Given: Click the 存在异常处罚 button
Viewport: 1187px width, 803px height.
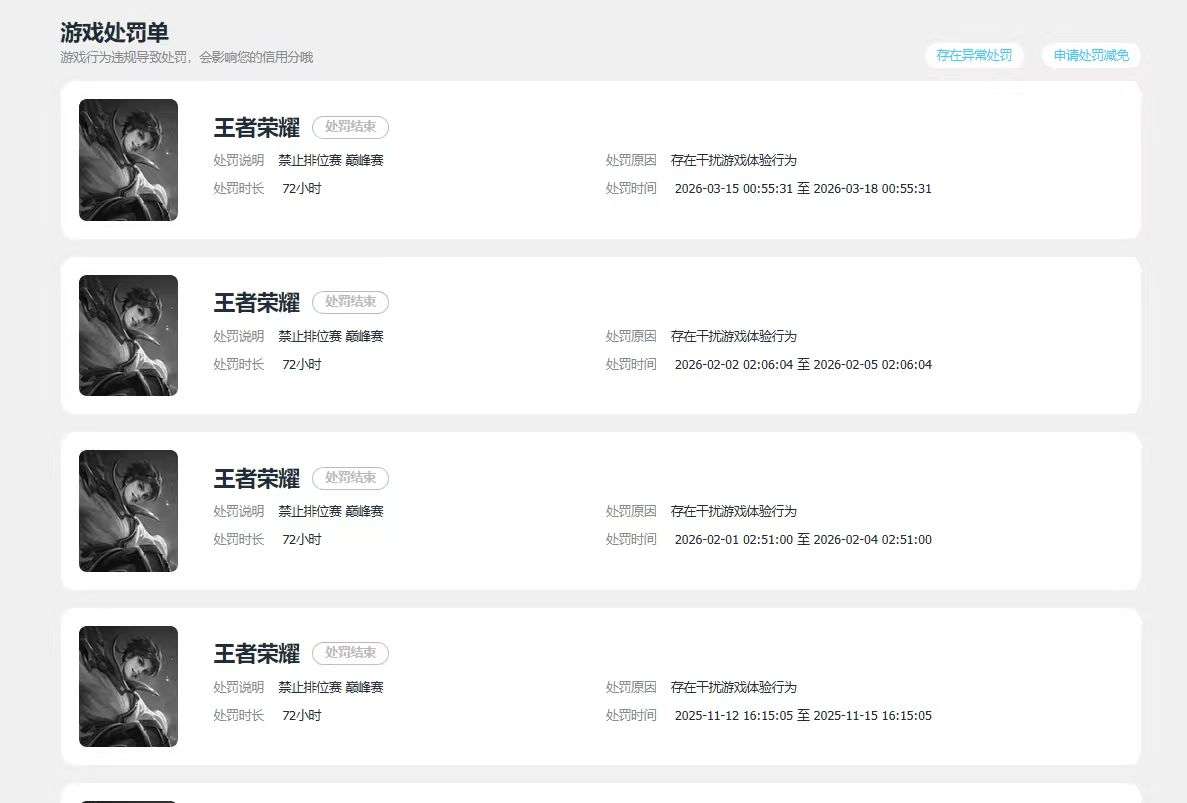Looking at the screenshot, I should click(974, 55).
